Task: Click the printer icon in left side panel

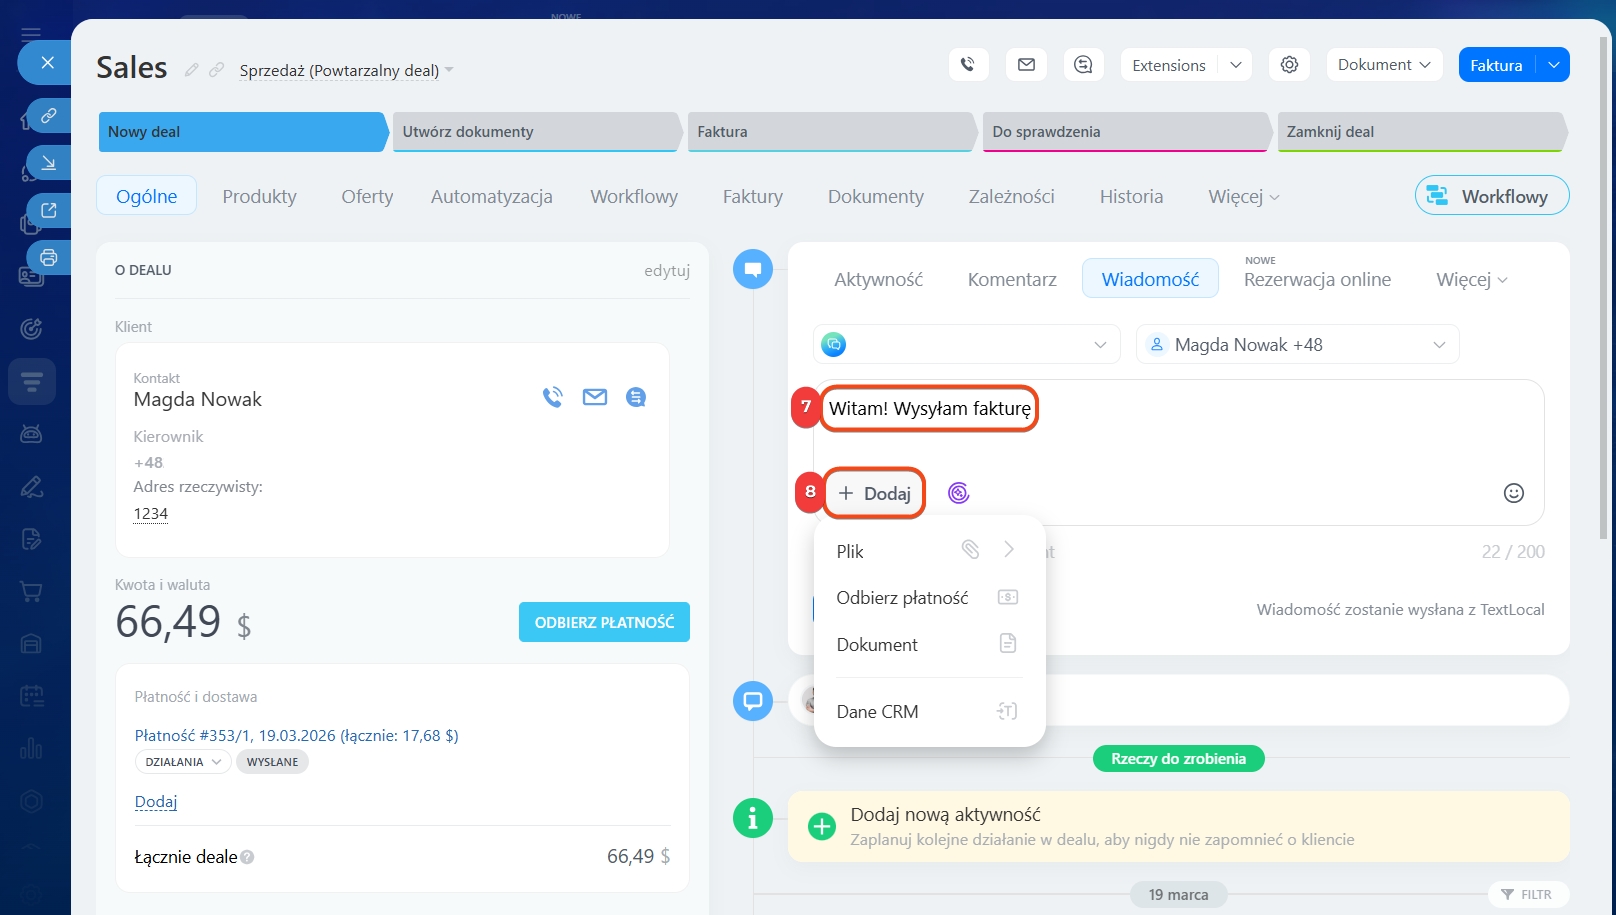Action: (x=48, y=258)
